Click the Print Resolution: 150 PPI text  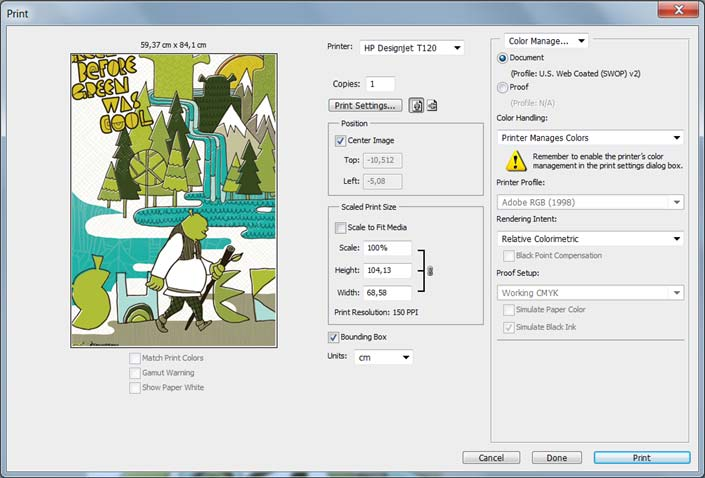(376, 312)
